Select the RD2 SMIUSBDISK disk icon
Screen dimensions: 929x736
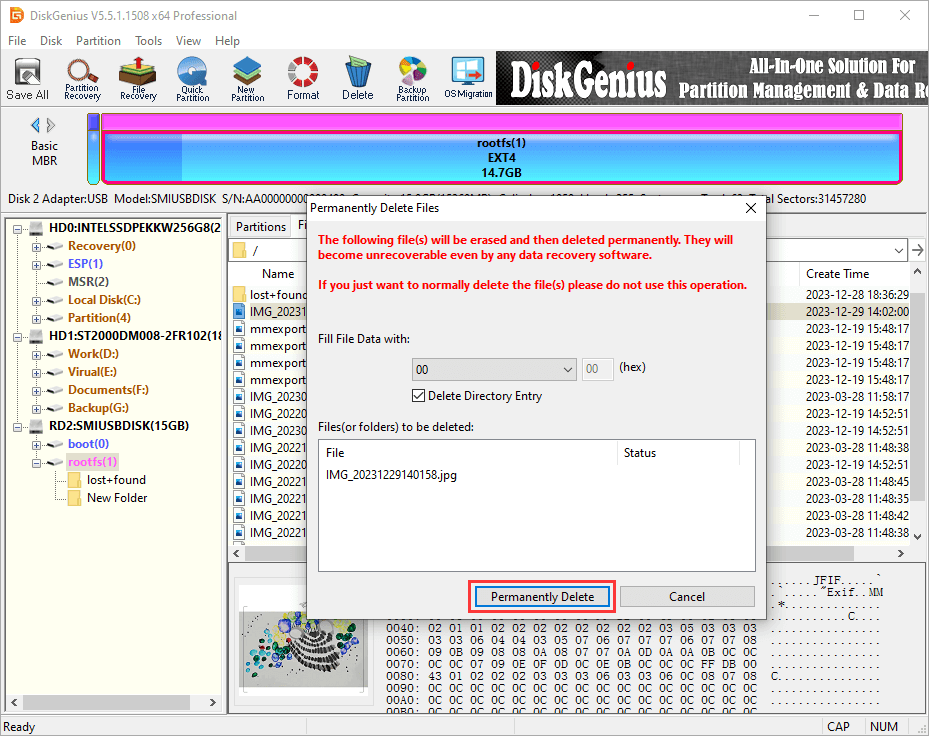click(37, 426)
